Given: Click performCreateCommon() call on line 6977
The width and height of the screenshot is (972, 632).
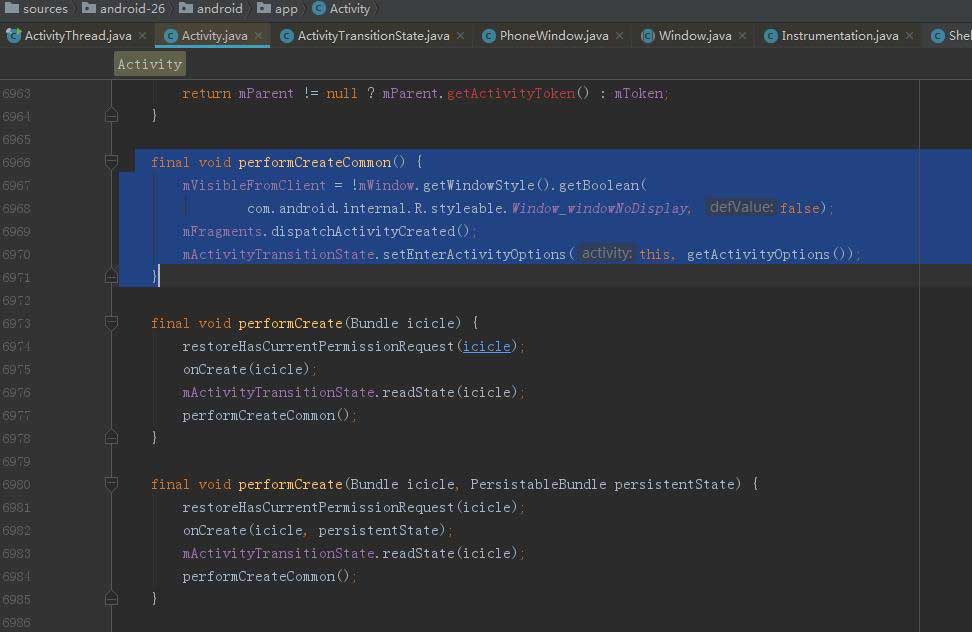Looking at the screenshot, I should (x=266, y=415).
